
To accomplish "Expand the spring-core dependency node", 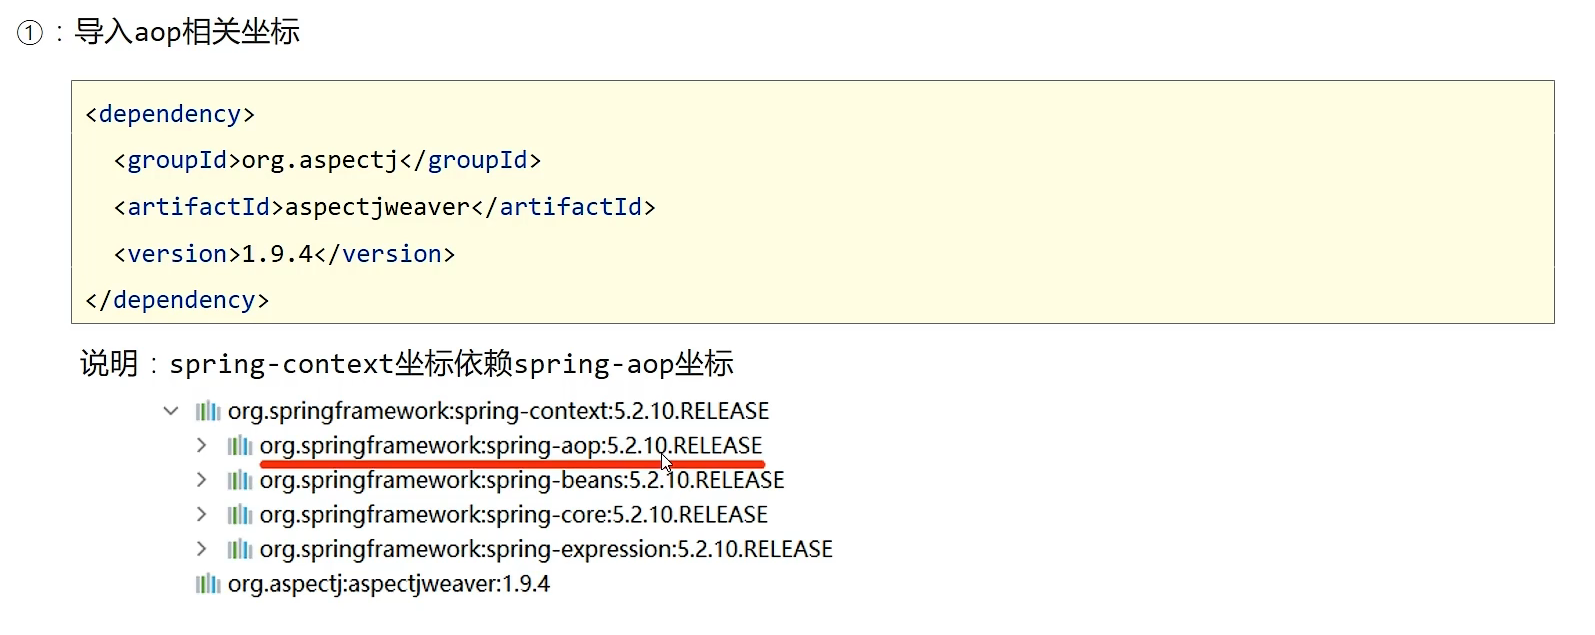I will [x=202, y=515].
